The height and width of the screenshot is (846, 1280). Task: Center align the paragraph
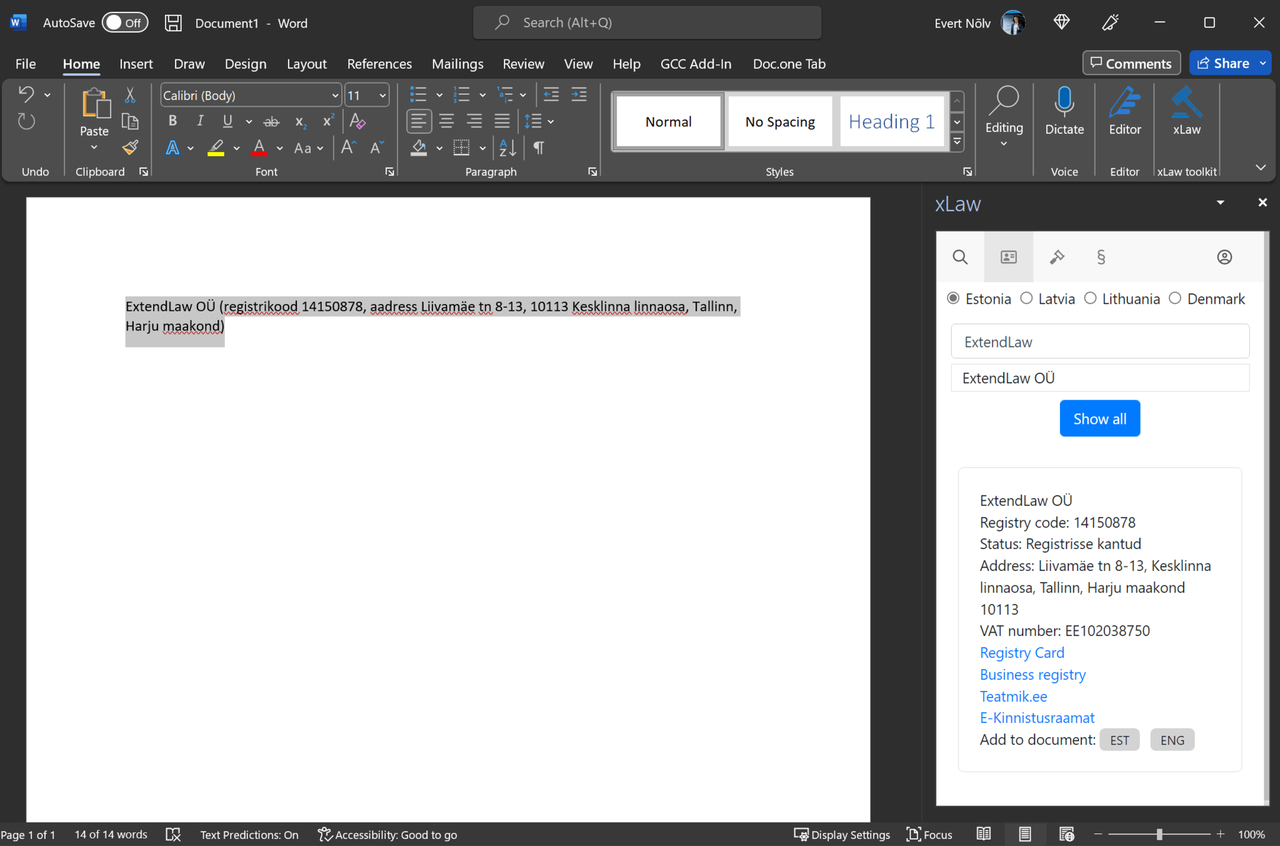click(447, 121)
